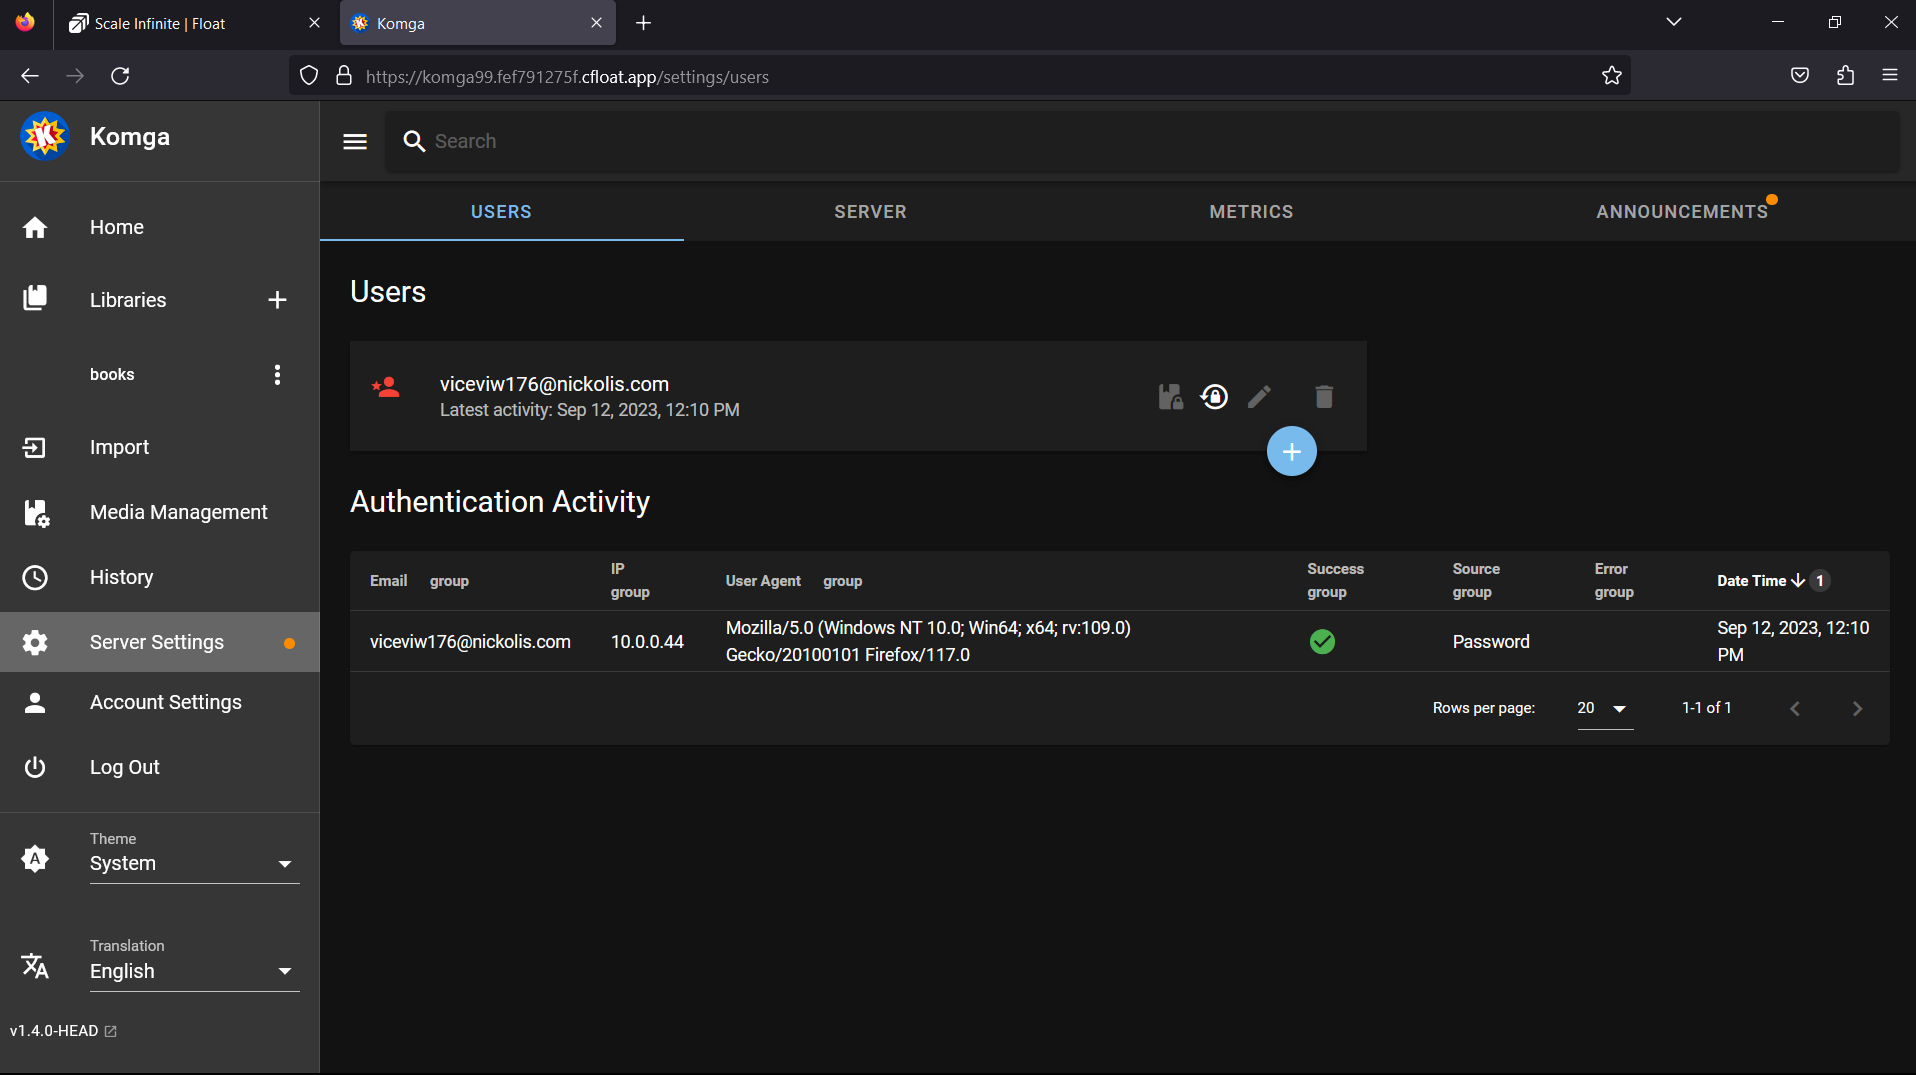Click the browser URL address bar

pyautogui.click(x=960, y=77)
